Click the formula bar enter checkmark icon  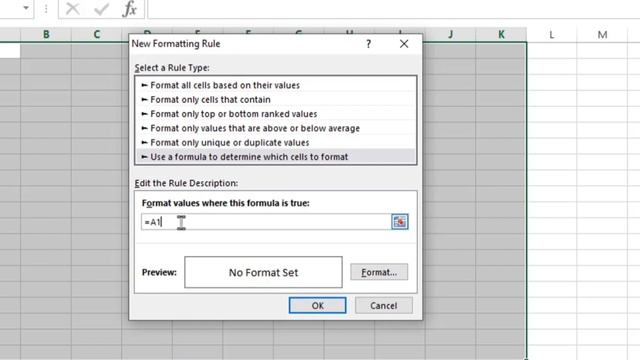pyautogui.click(x=101, y=8)
